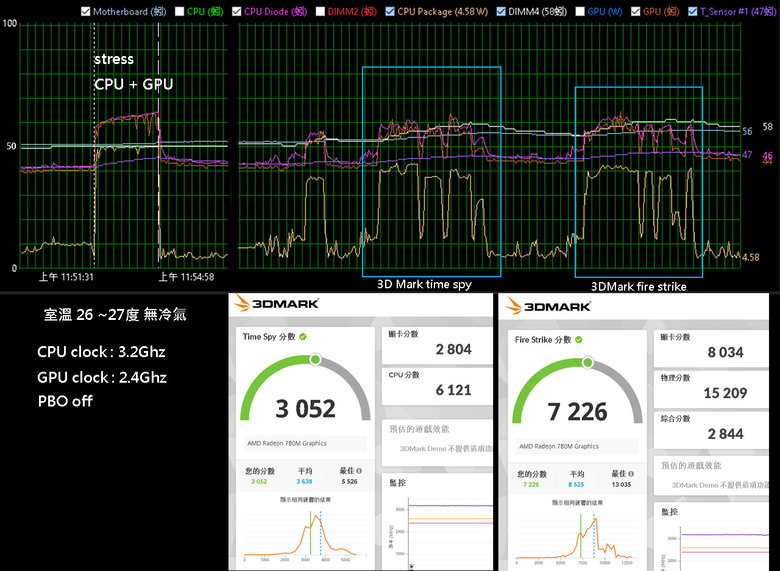Enable the red DIMM2 checkbox
Screen dimensions: 780x571
320,11
